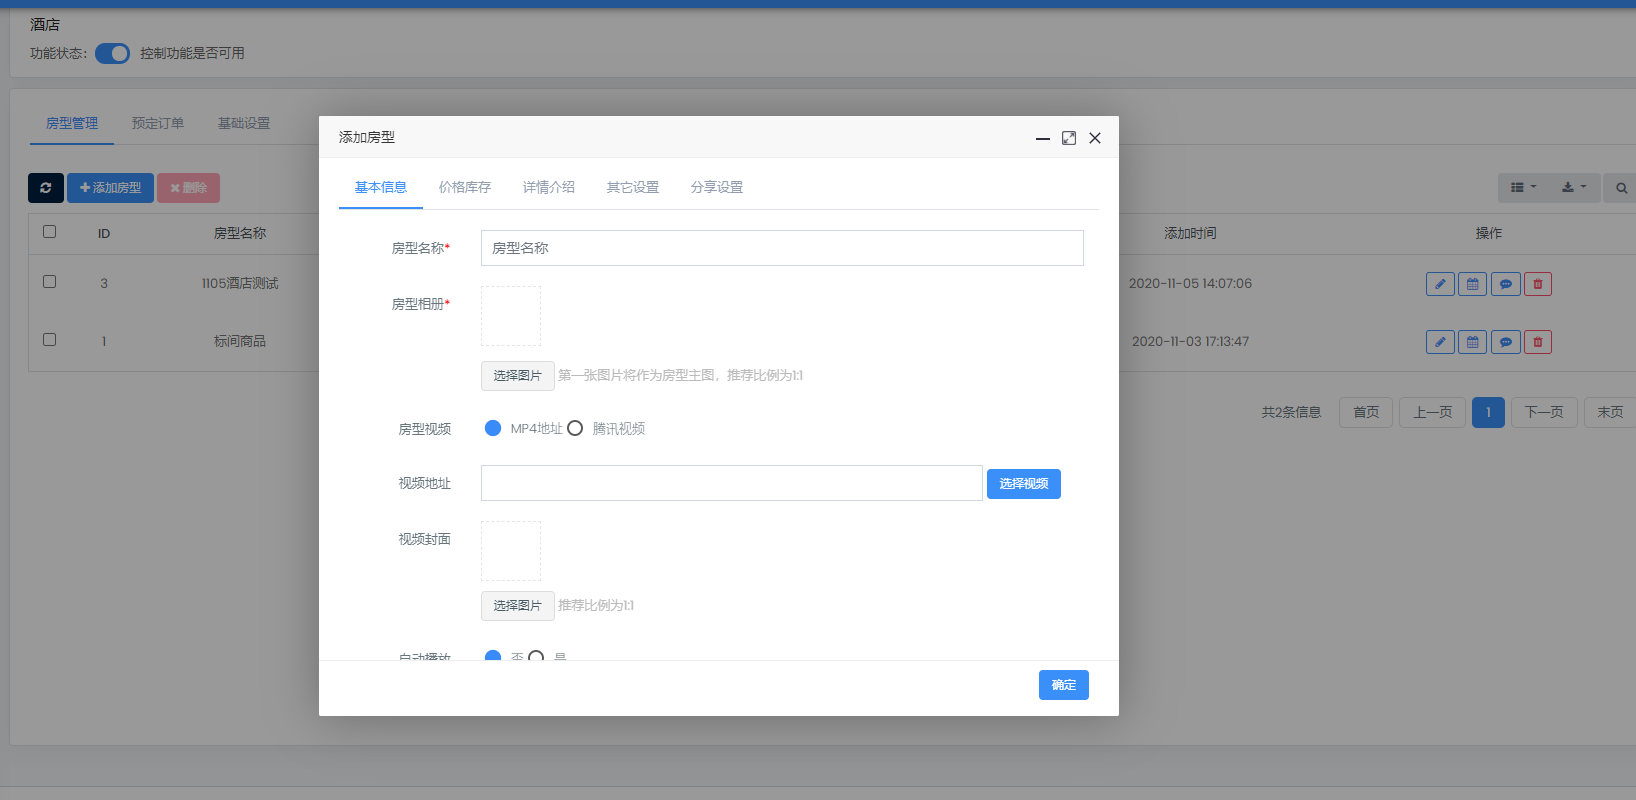This screenshot has height=800, width=1636.
Task: Open the 基础设置 tab
Action: (x=244, y=123)
